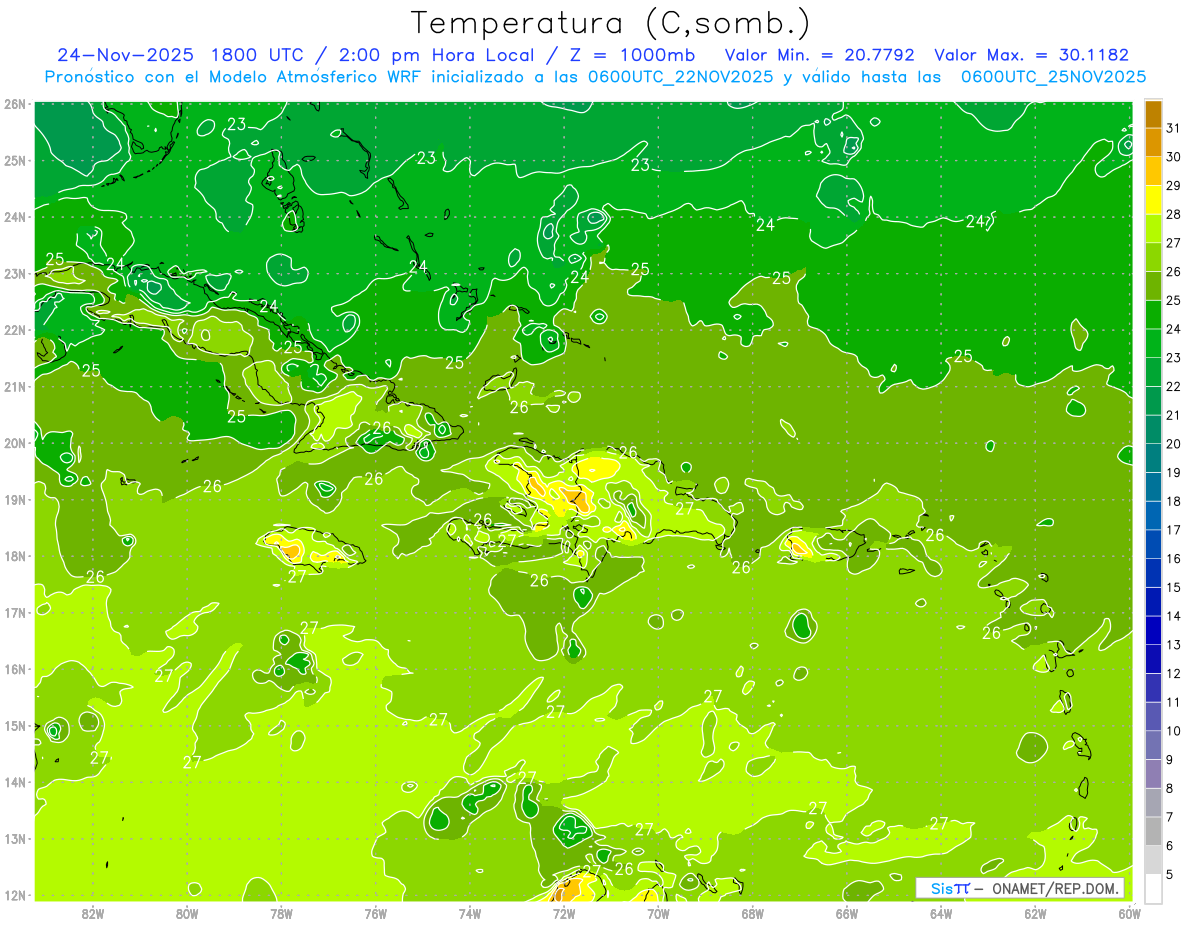The height and width of the screenshot is (927, 1200).
Task: Click legend value "10" on the color scale
Action: pyautogui.click(x=1174, y=731)
